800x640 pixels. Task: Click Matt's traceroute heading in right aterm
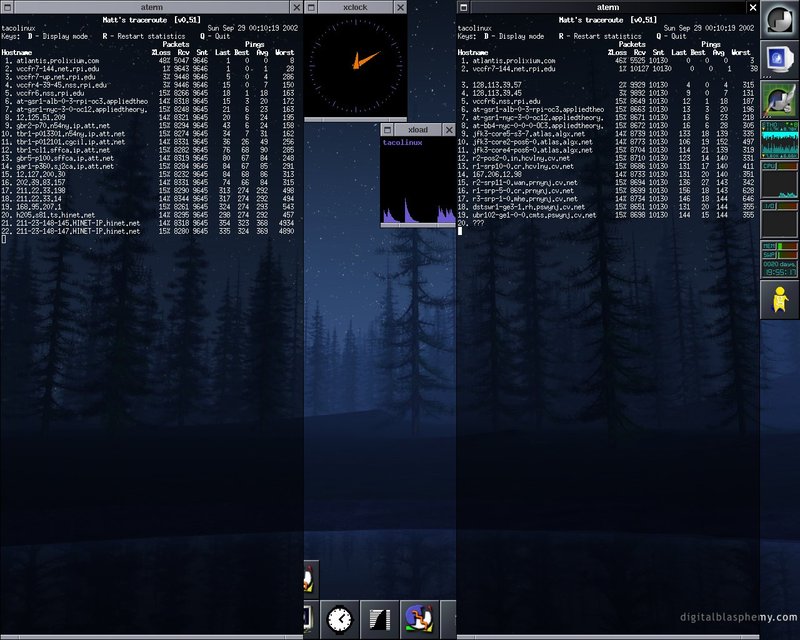[608, 20]
